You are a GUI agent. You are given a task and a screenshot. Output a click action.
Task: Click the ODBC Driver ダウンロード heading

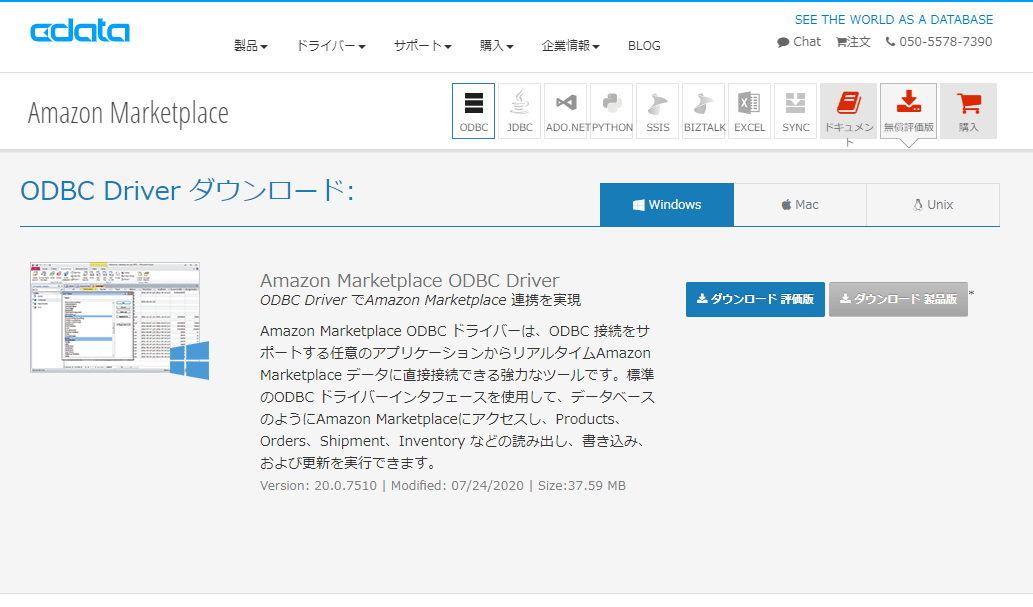[x=187, y=190]
